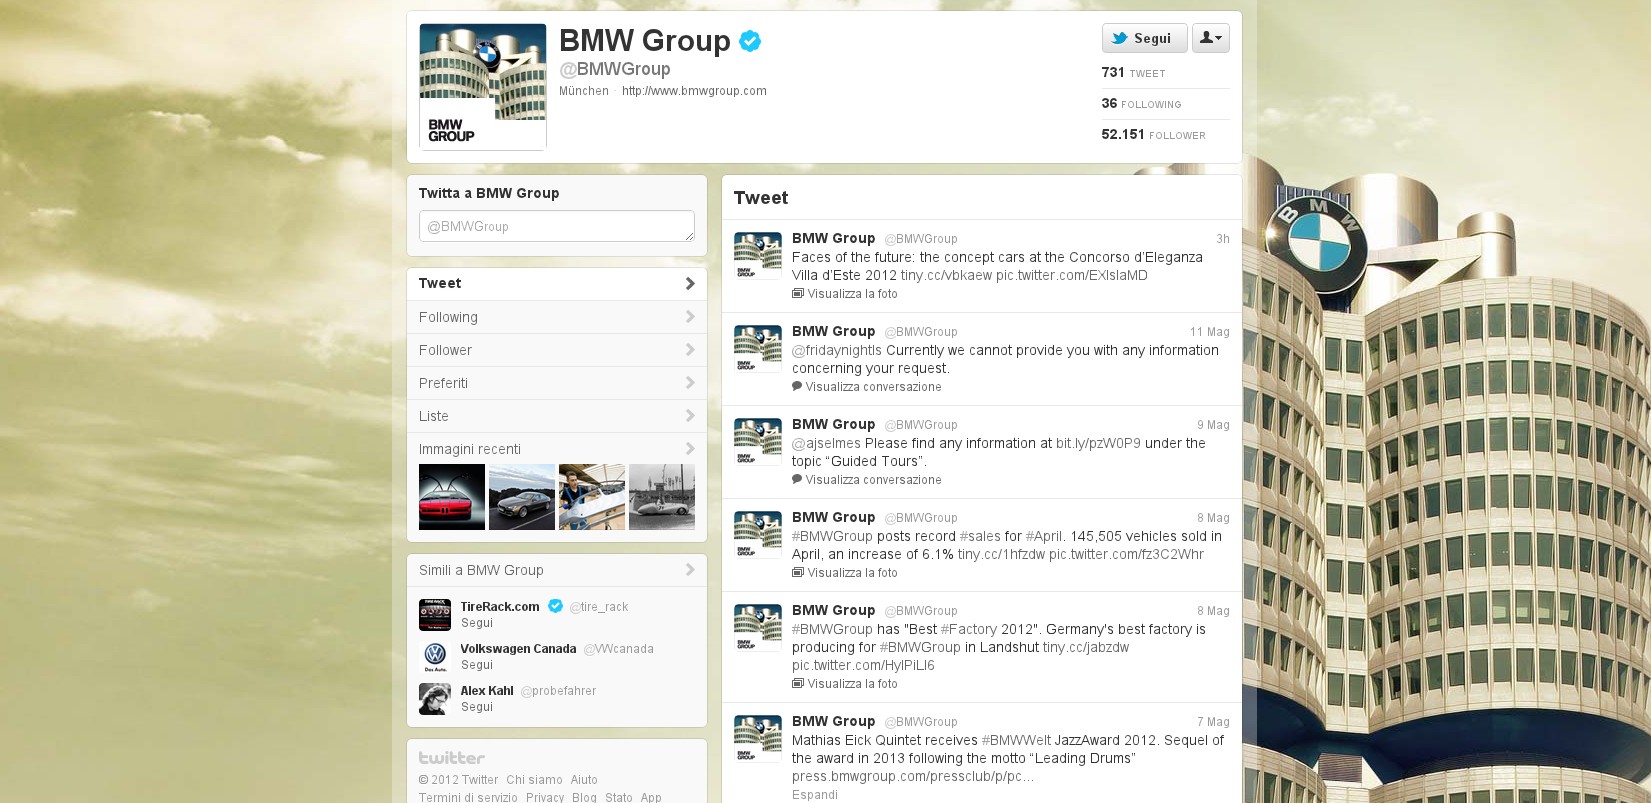Open tiny.cc/jabzdw link
Screen dimensions: 1651x803
point(1086,648)
